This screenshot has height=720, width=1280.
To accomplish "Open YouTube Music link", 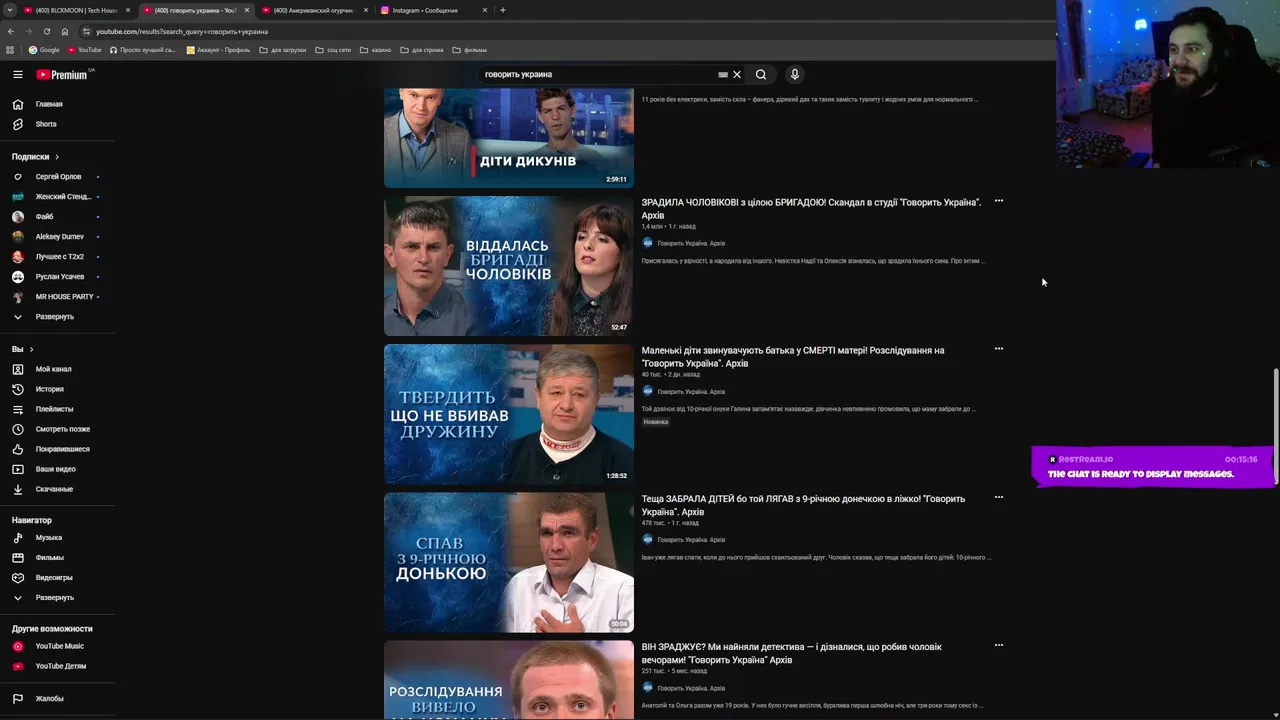I will [58, 646].
